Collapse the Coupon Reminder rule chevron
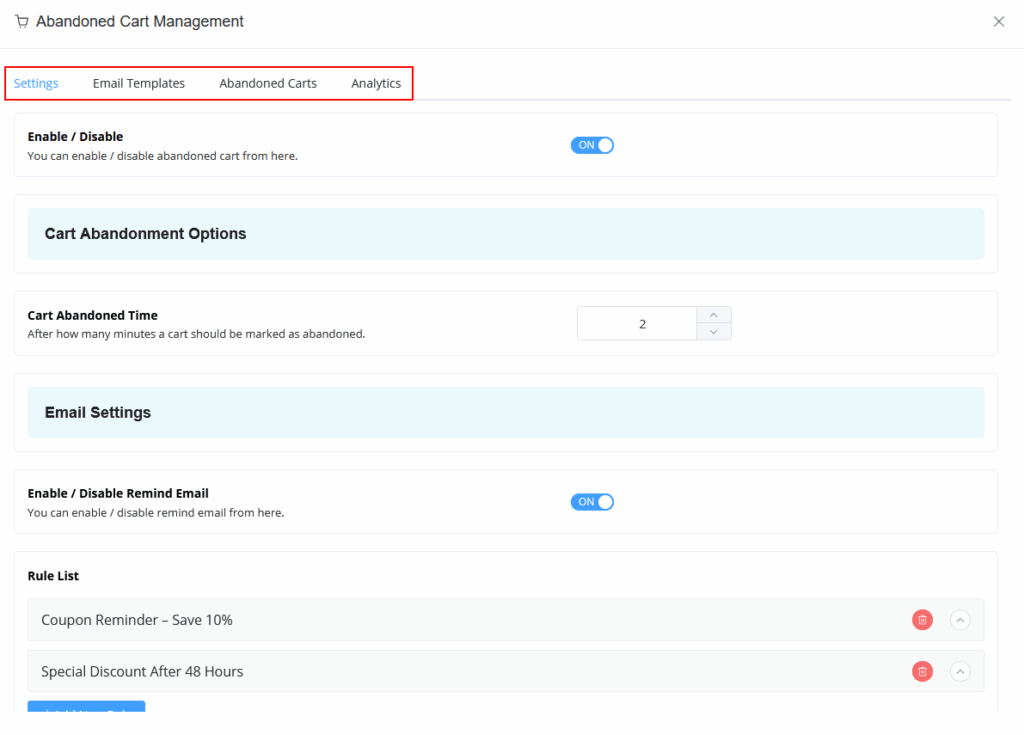This screenshot has height=735, width=1024. coord(960,620)
